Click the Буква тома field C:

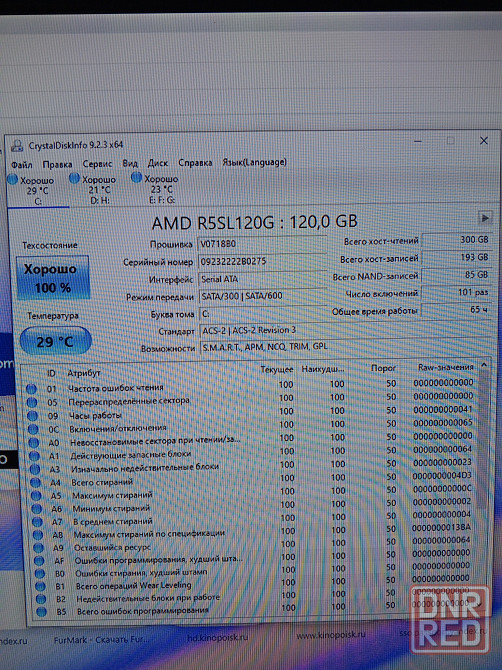[262, 314]
